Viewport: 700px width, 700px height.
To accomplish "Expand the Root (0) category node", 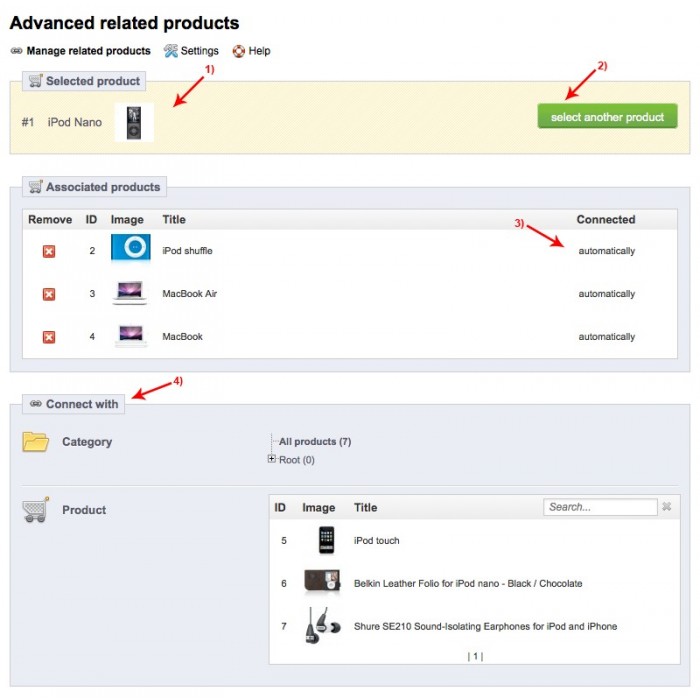I will [x=271, y=458].
